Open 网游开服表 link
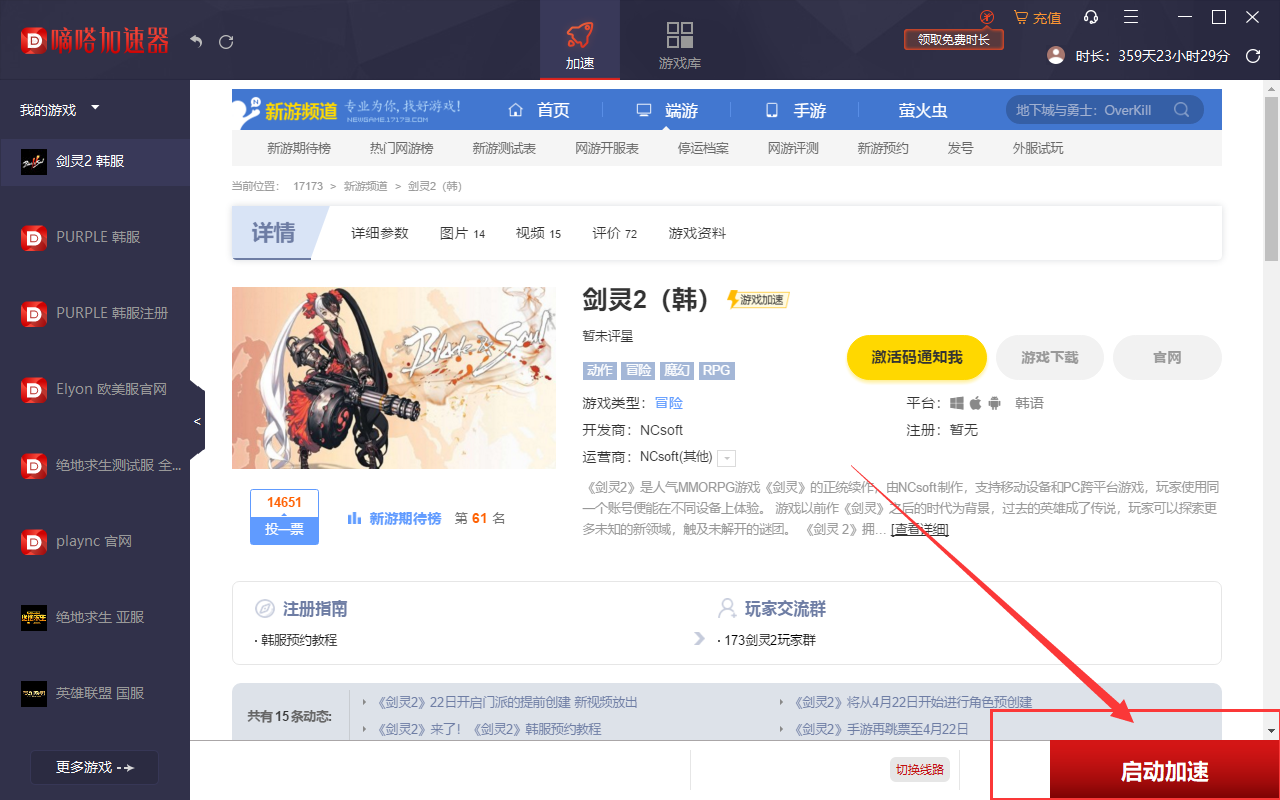1280x800 pixels. [x=607, y=148]
